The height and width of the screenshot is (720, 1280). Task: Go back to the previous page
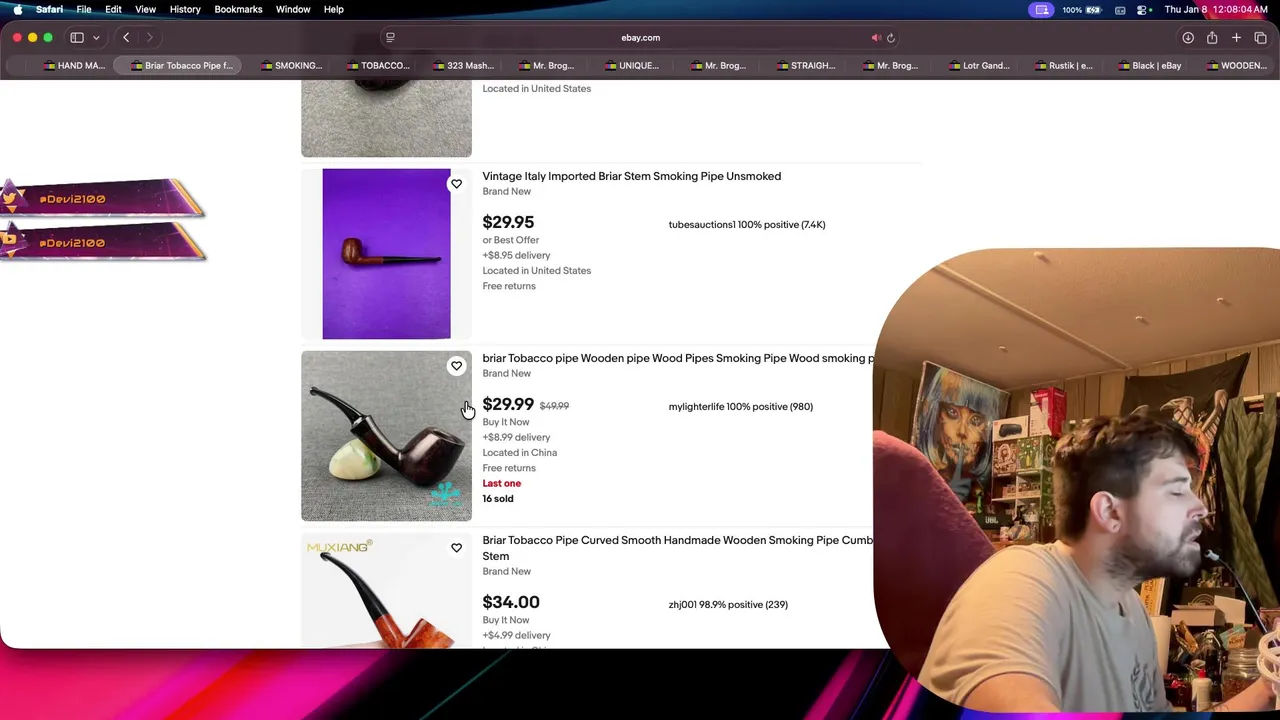(x=126, y=38)
